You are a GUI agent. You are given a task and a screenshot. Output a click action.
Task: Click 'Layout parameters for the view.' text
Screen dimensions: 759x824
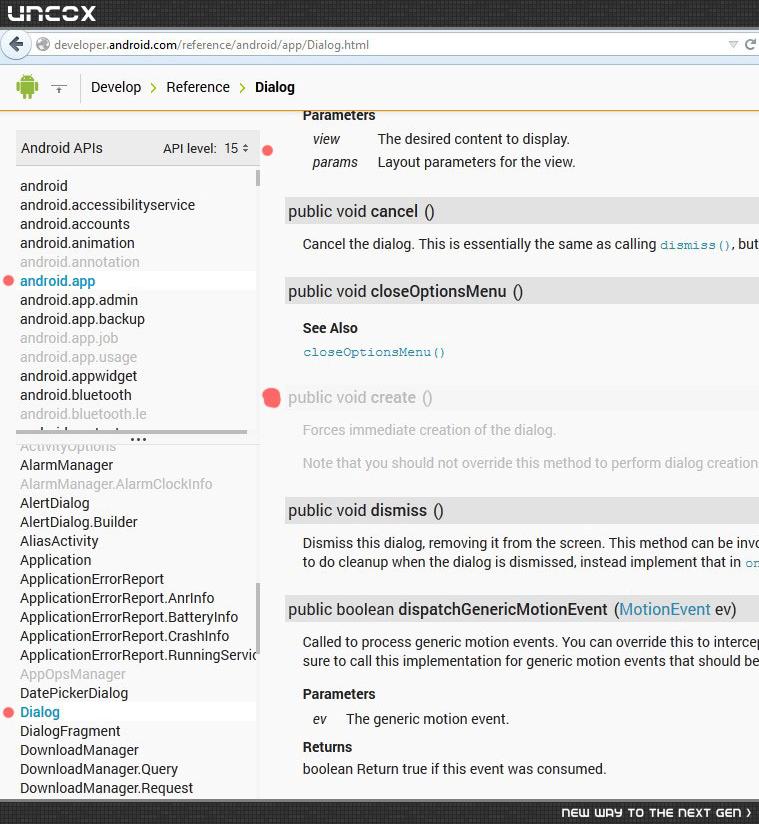476,162
